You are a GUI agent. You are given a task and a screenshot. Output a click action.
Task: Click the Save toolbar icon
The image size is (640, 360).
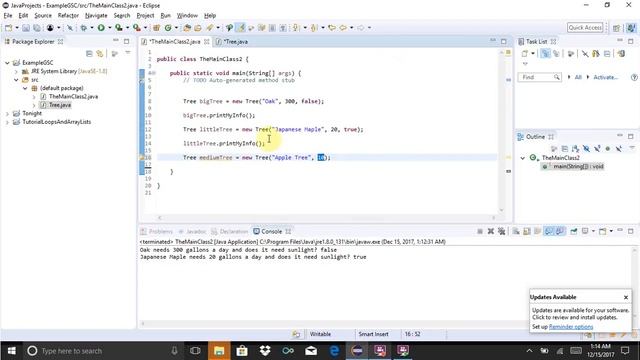(x=26, y=28)
